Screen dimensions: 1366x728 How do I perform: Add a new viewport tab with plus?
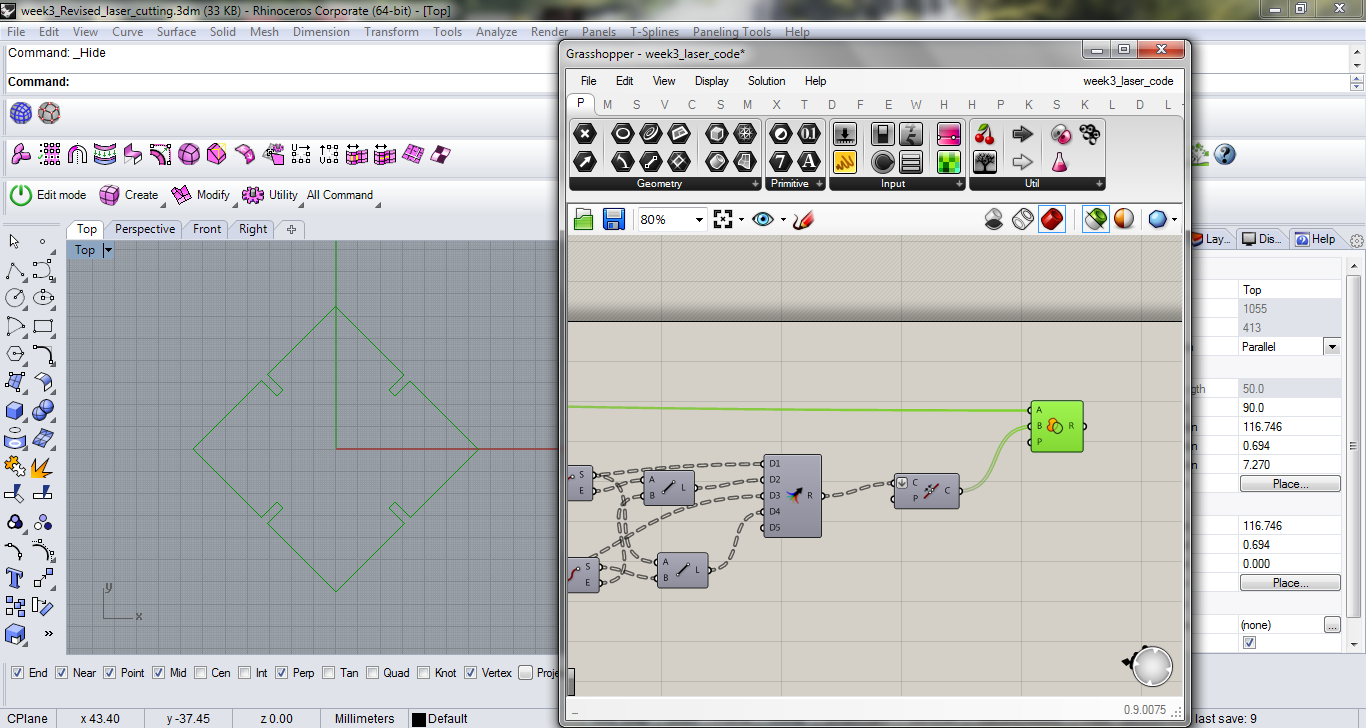click(292, 229)
